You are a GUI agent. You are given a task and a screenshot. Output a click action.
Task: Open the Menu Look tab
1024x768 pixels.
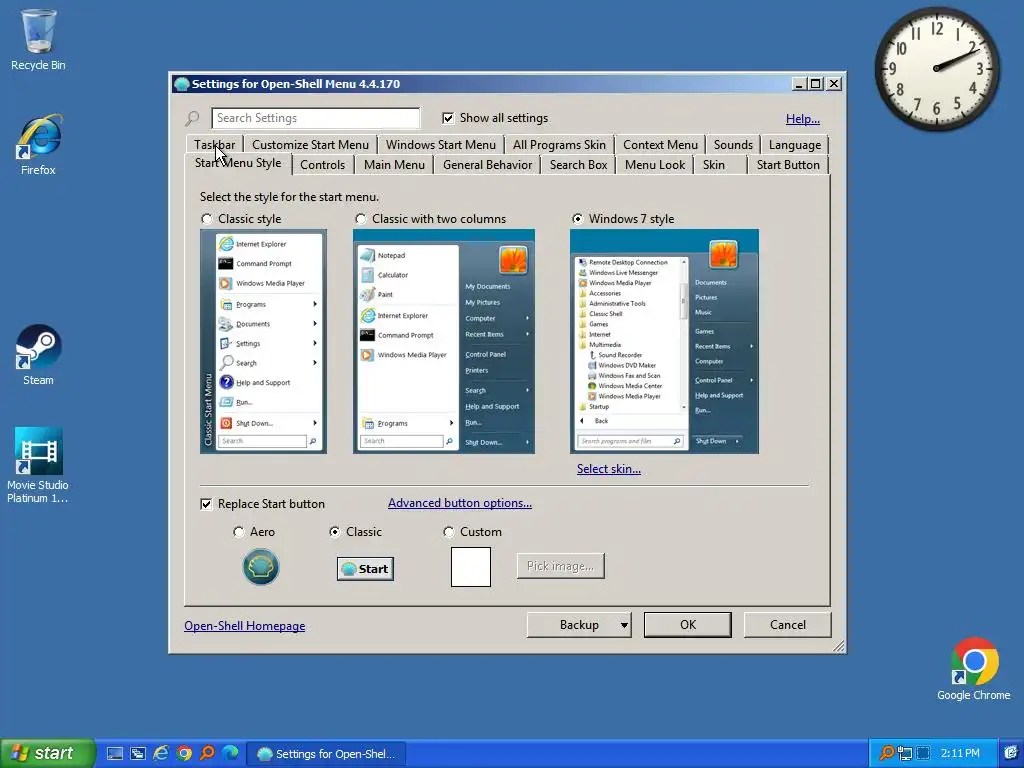[x=655, y=165]
